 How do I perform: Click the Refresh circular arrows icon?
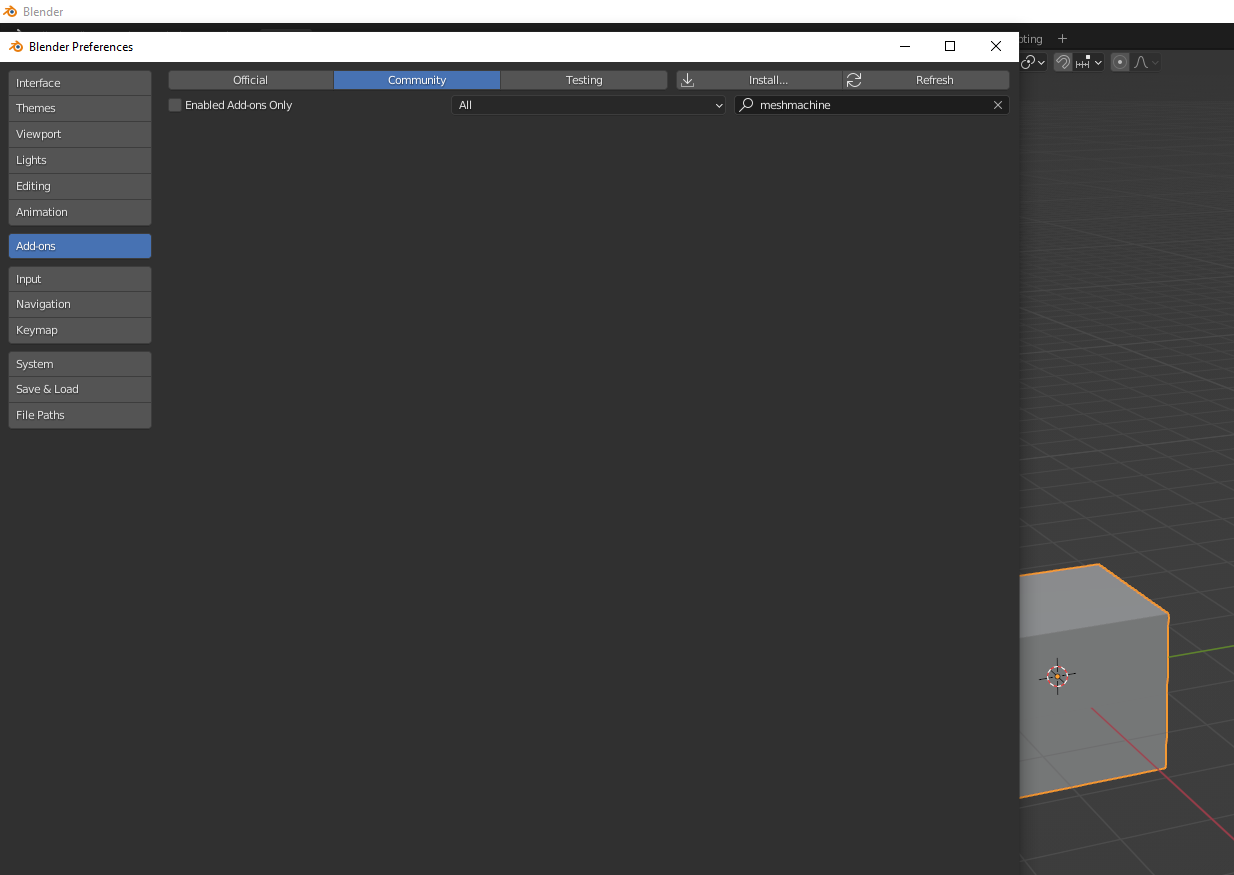coord(854,80)
